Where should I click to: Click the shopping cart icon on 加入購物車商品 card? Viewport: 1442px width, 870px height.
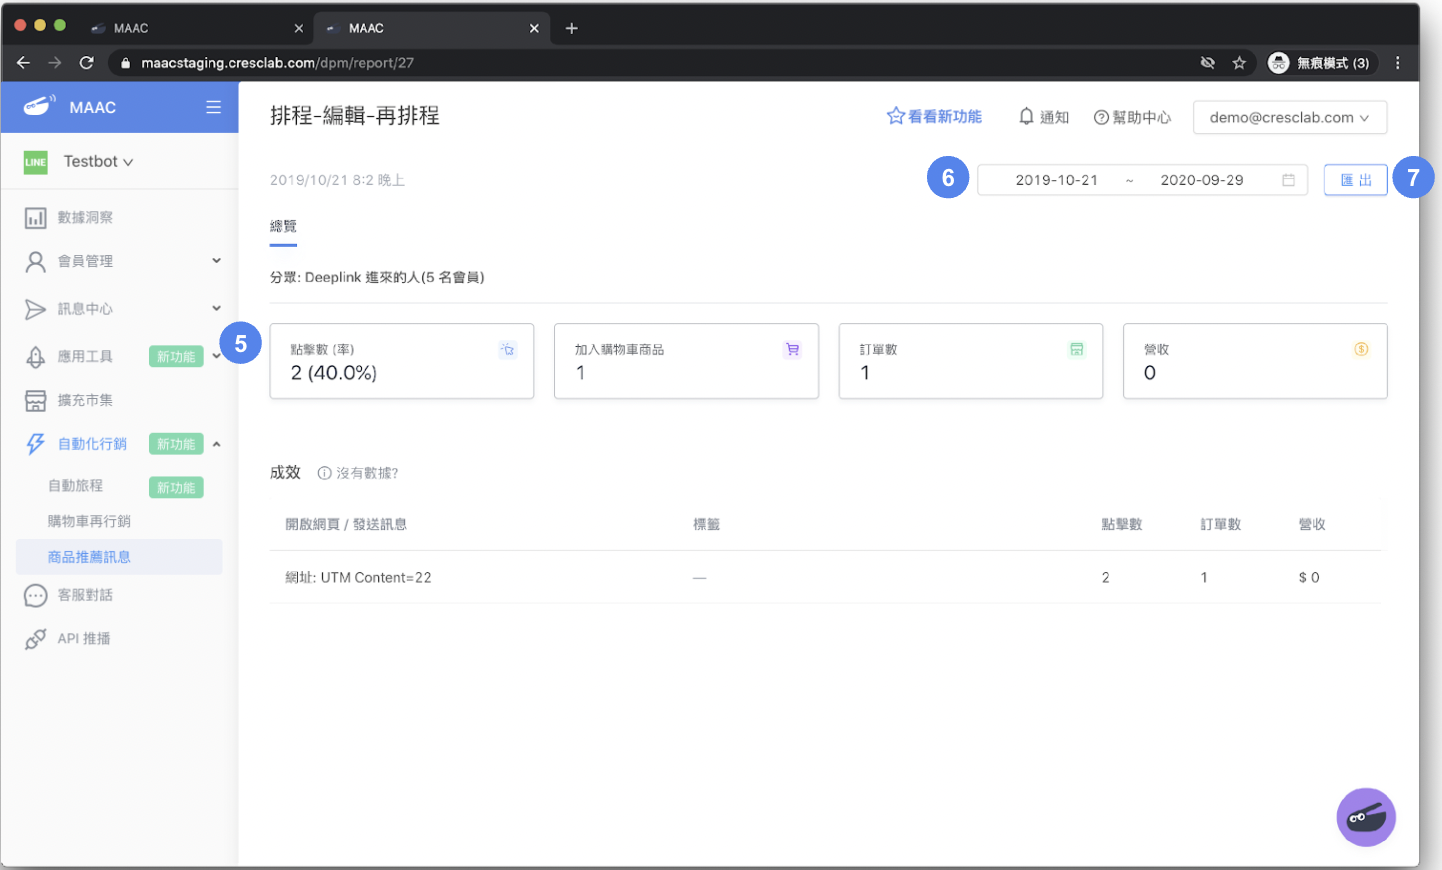pyautogui.click(x=792, y=349)
